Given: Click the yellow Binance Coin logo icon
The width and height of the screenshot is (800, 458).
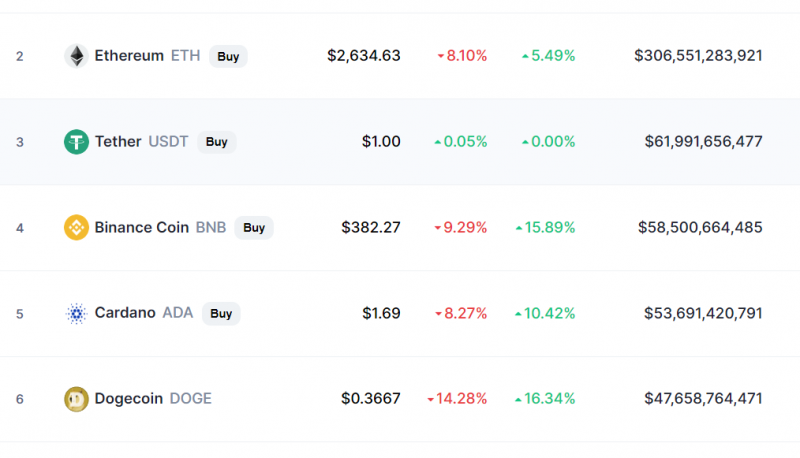Looking at the screenshot, I should 77,227.
